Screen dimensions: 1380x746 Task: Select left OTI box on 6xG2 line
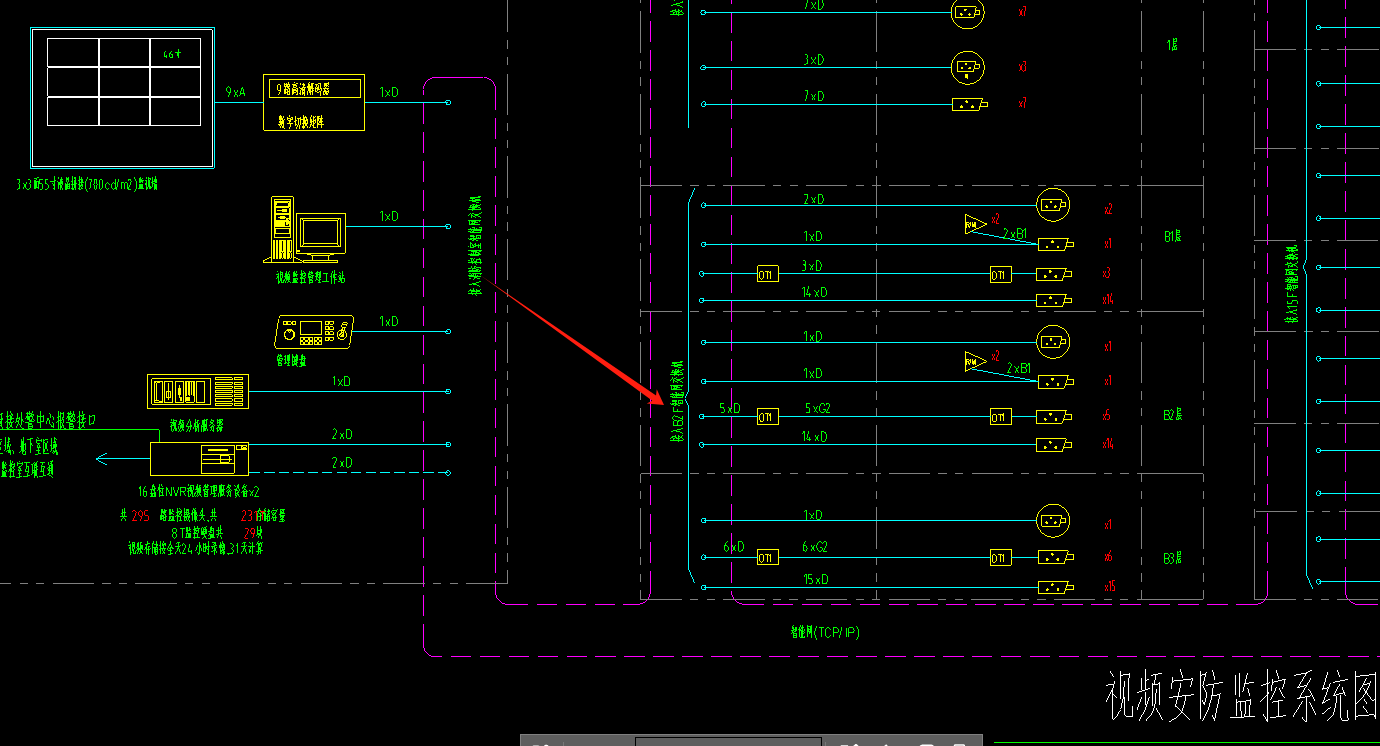pyautogui.click(x=767, y=557)
